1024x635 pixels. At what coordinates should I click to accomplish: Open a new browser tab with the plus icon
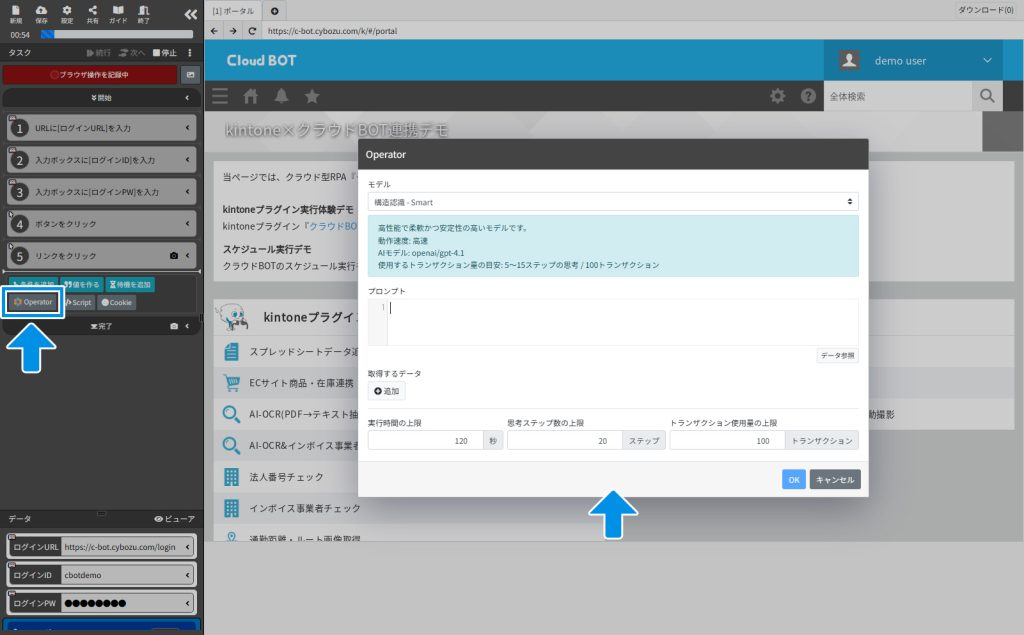click(x=274, y=11)
